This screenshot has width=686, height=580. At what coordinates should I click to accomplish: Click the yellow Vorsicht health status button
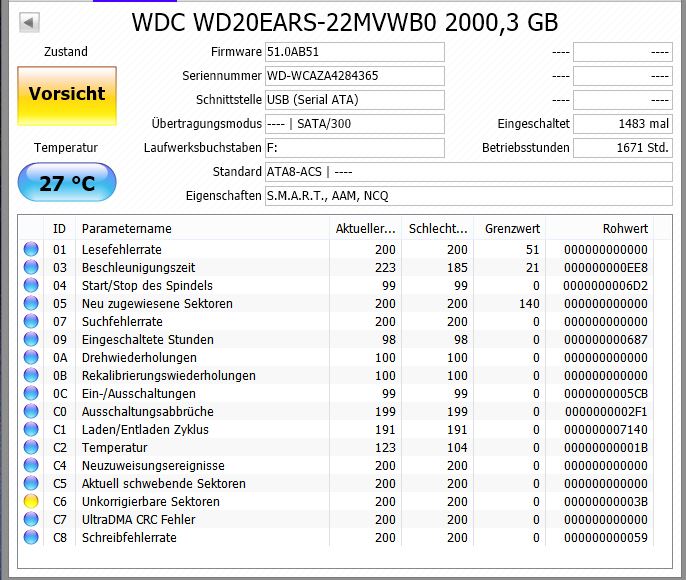(67, 96)
